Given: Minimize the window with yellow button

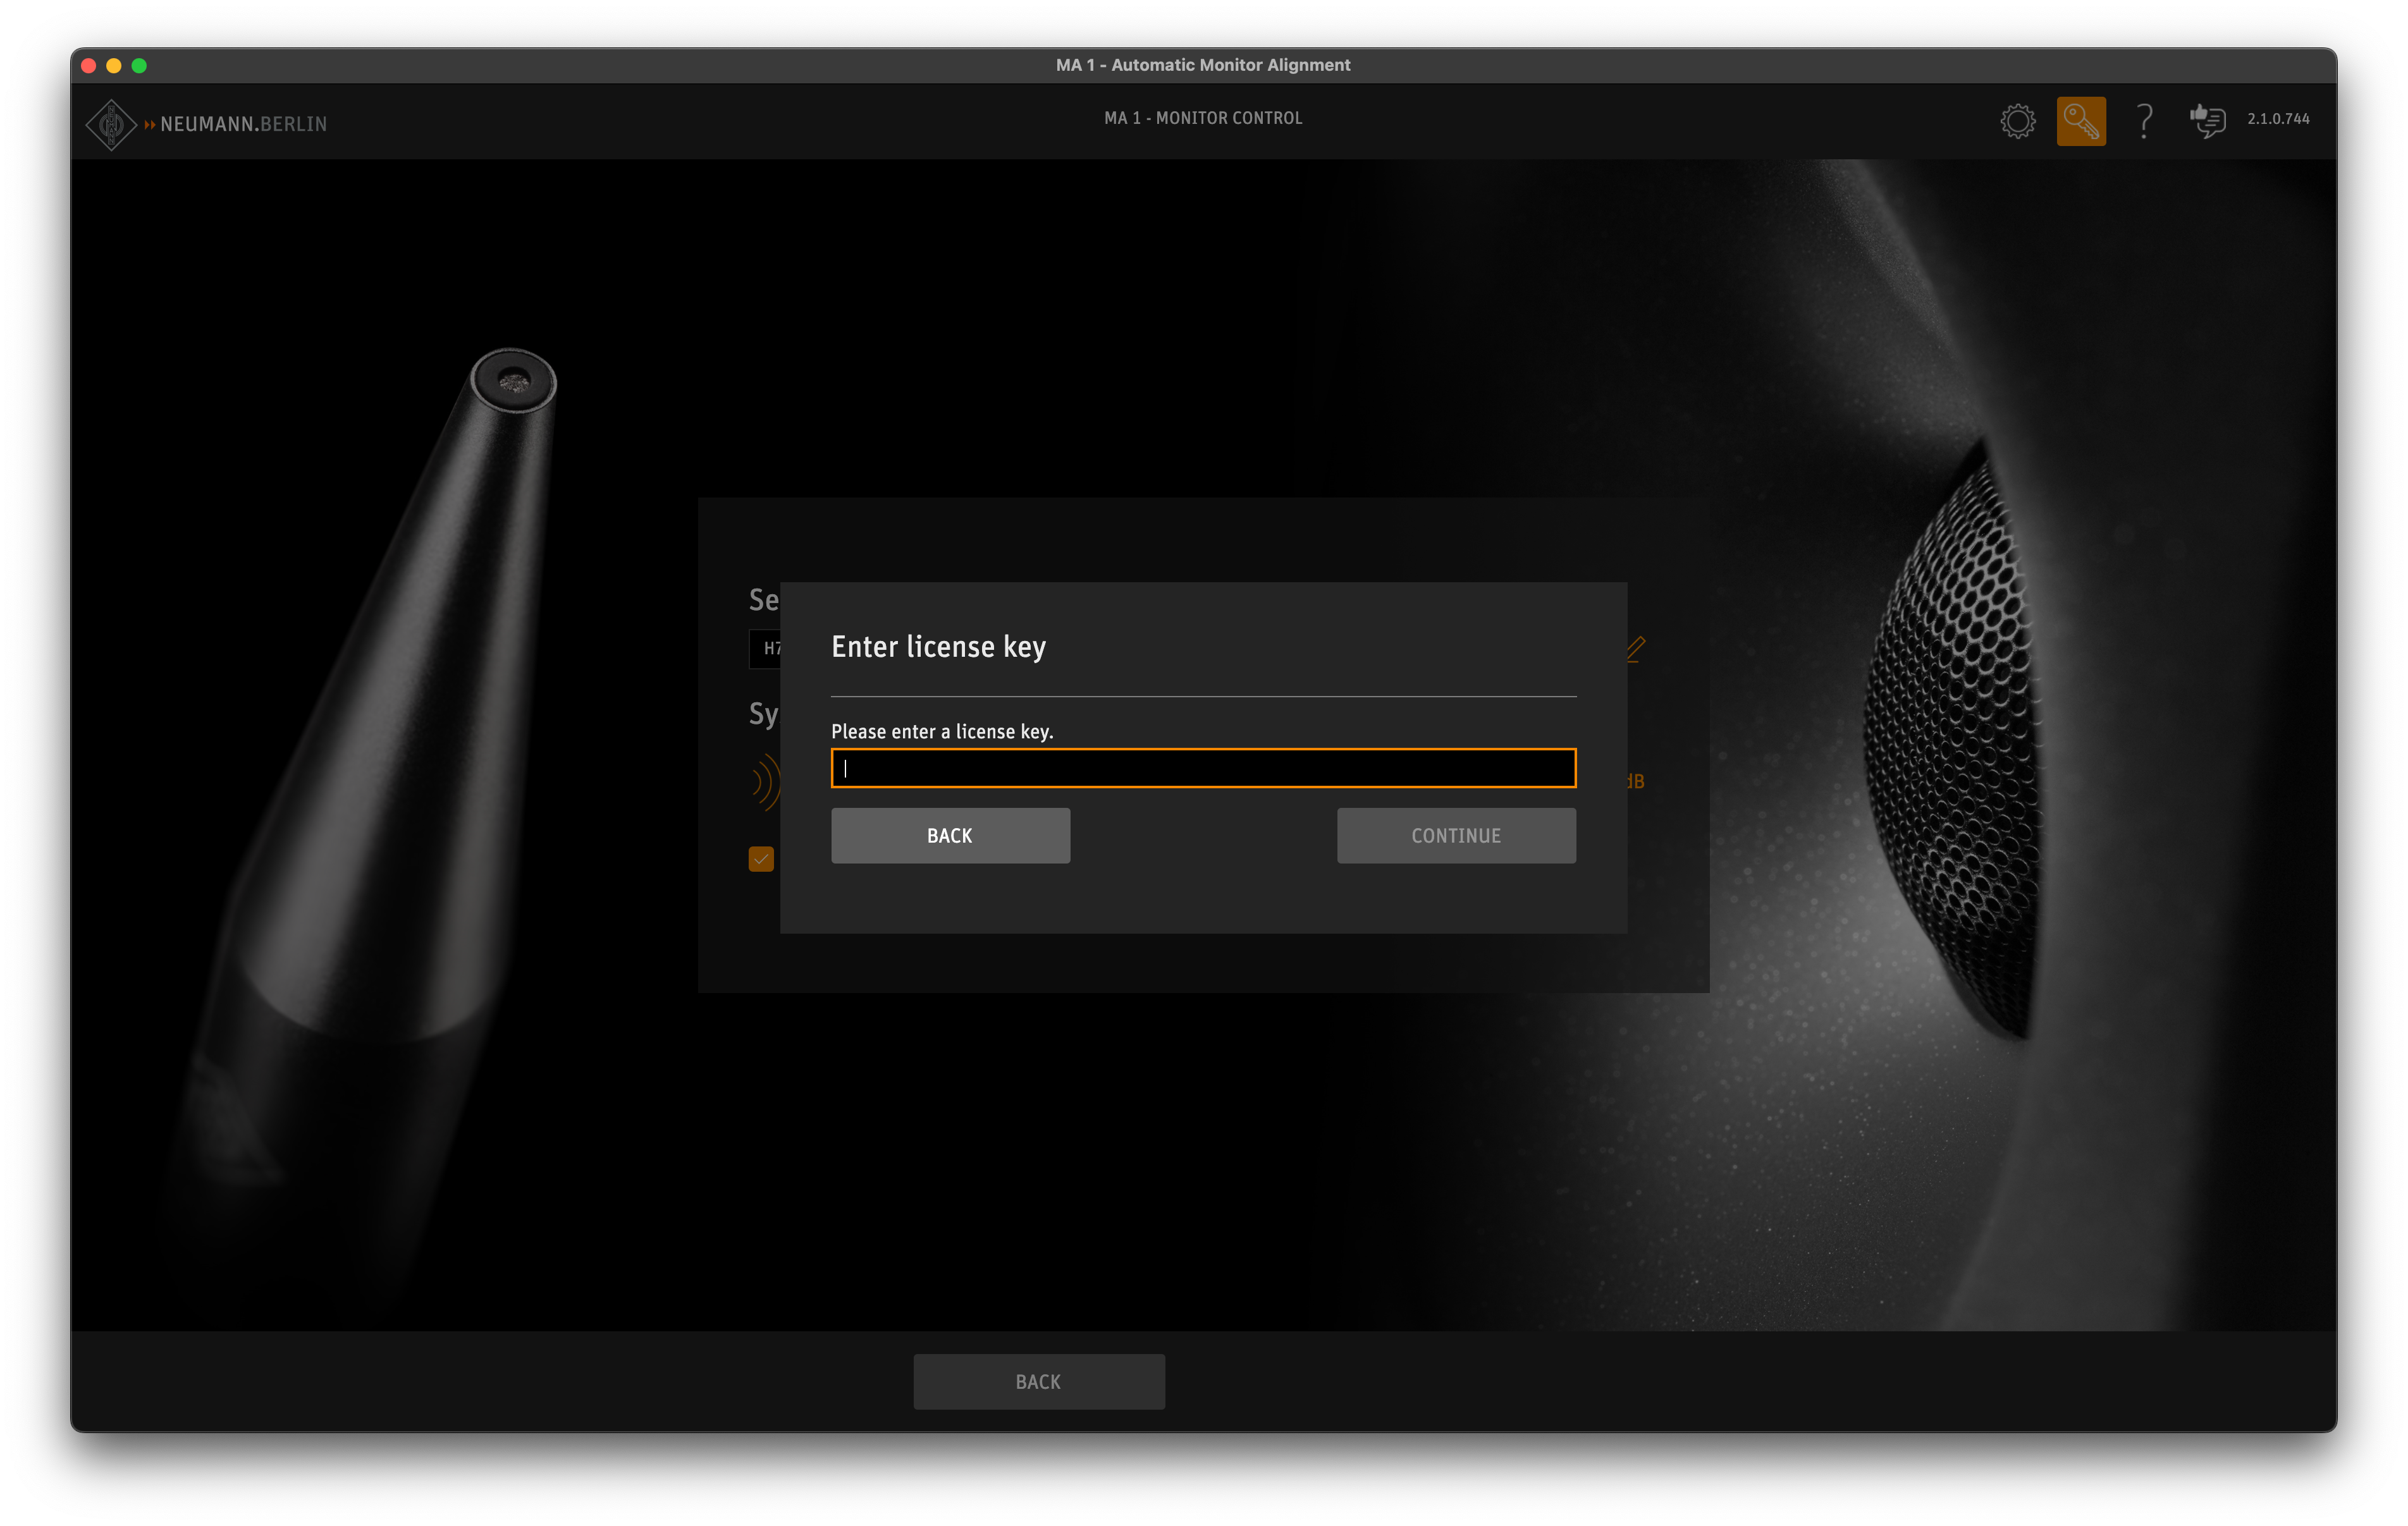Looking at the screenshot, I should coord(114,65).
